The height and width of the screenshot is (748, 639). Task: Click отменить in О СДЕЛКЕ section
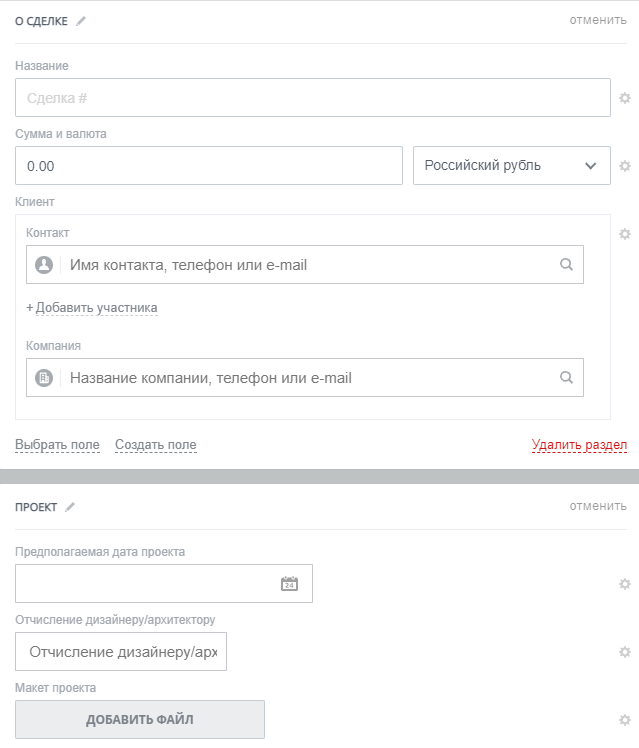[598, 20]
